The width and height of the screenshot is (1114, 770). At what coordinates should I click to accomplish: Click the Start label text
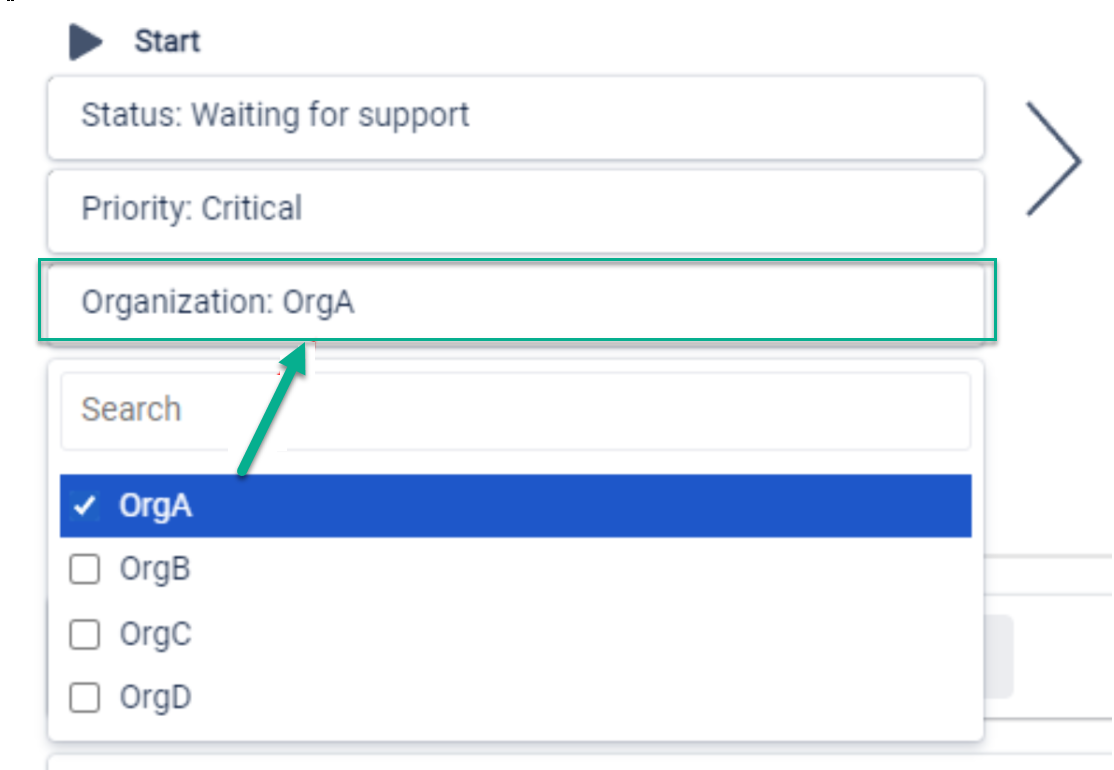point(167,42)
